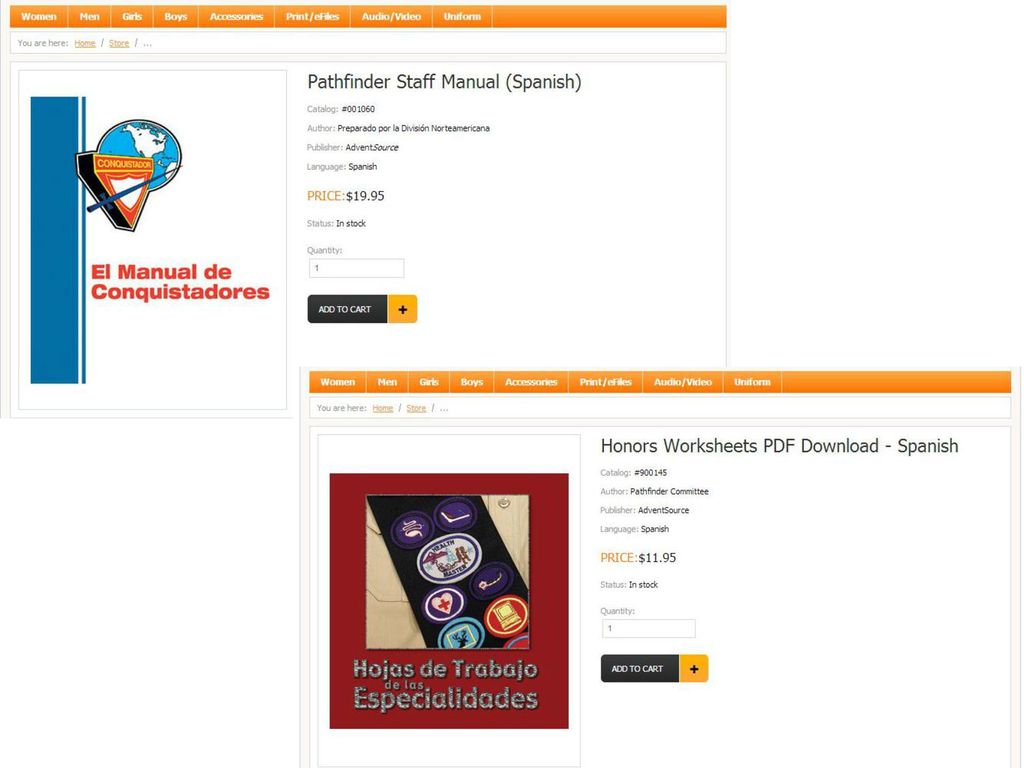Choose Boys in the lower navigation bar
Screen dimensions: 1024x768
pyautogui.click(x=472, y=382)
